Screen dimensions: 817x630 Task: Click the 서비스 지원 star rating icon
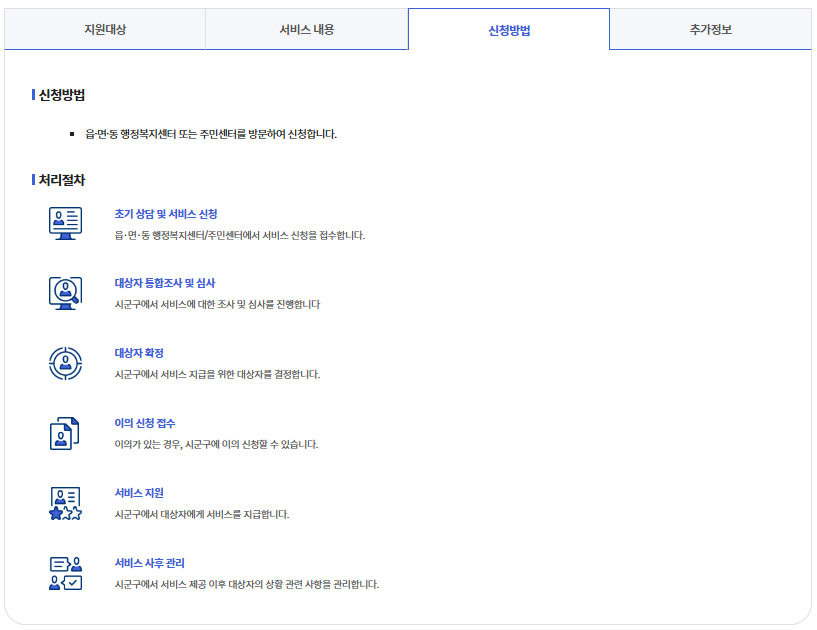(x=65, y=503)
